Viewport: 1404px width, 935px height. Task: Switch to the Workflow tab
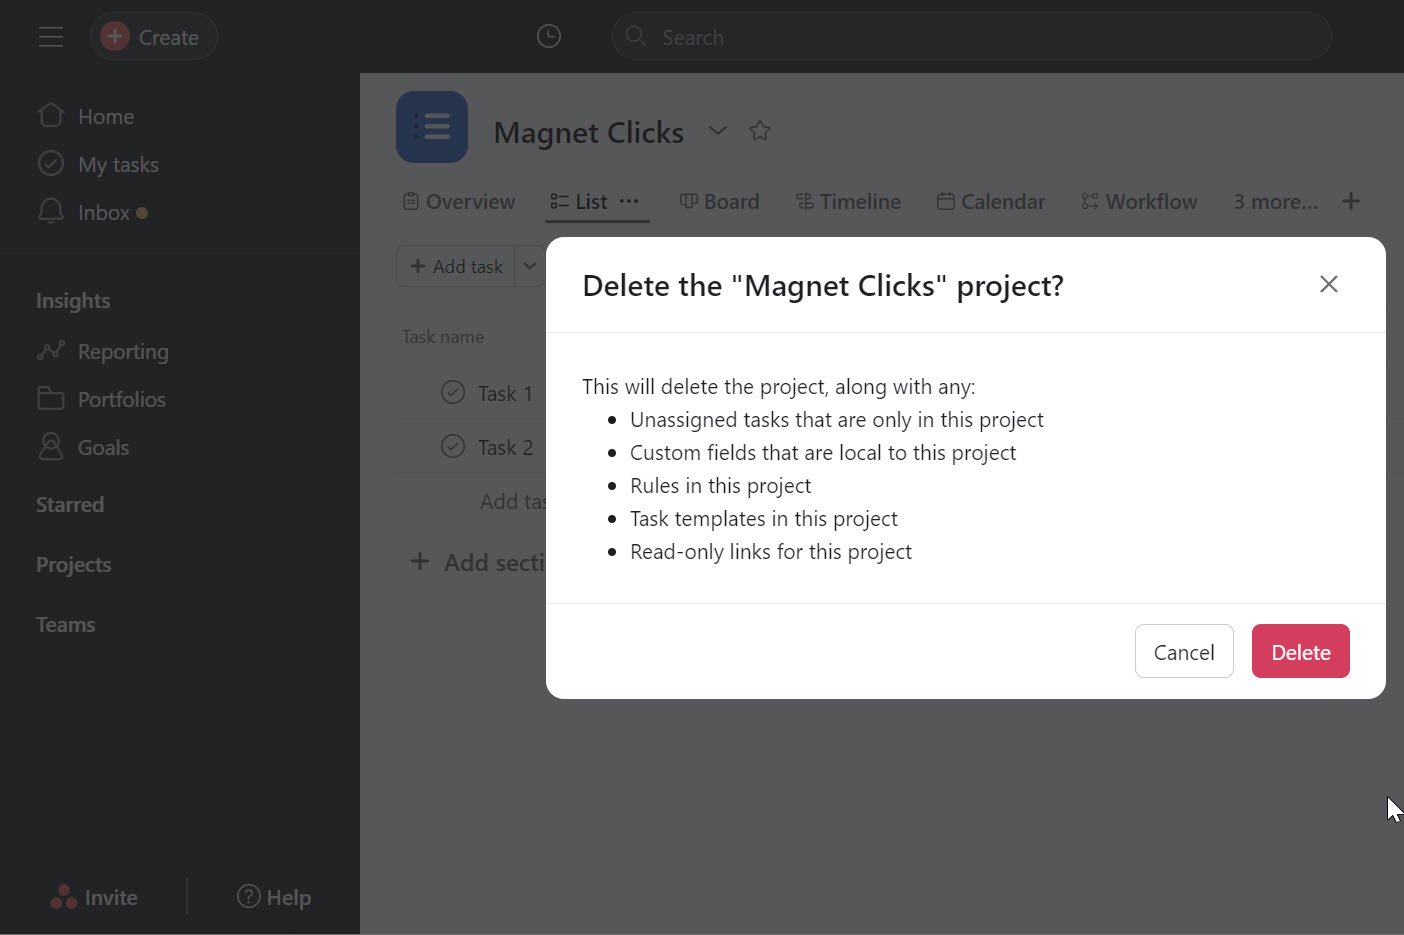(x=1139, y=201)
